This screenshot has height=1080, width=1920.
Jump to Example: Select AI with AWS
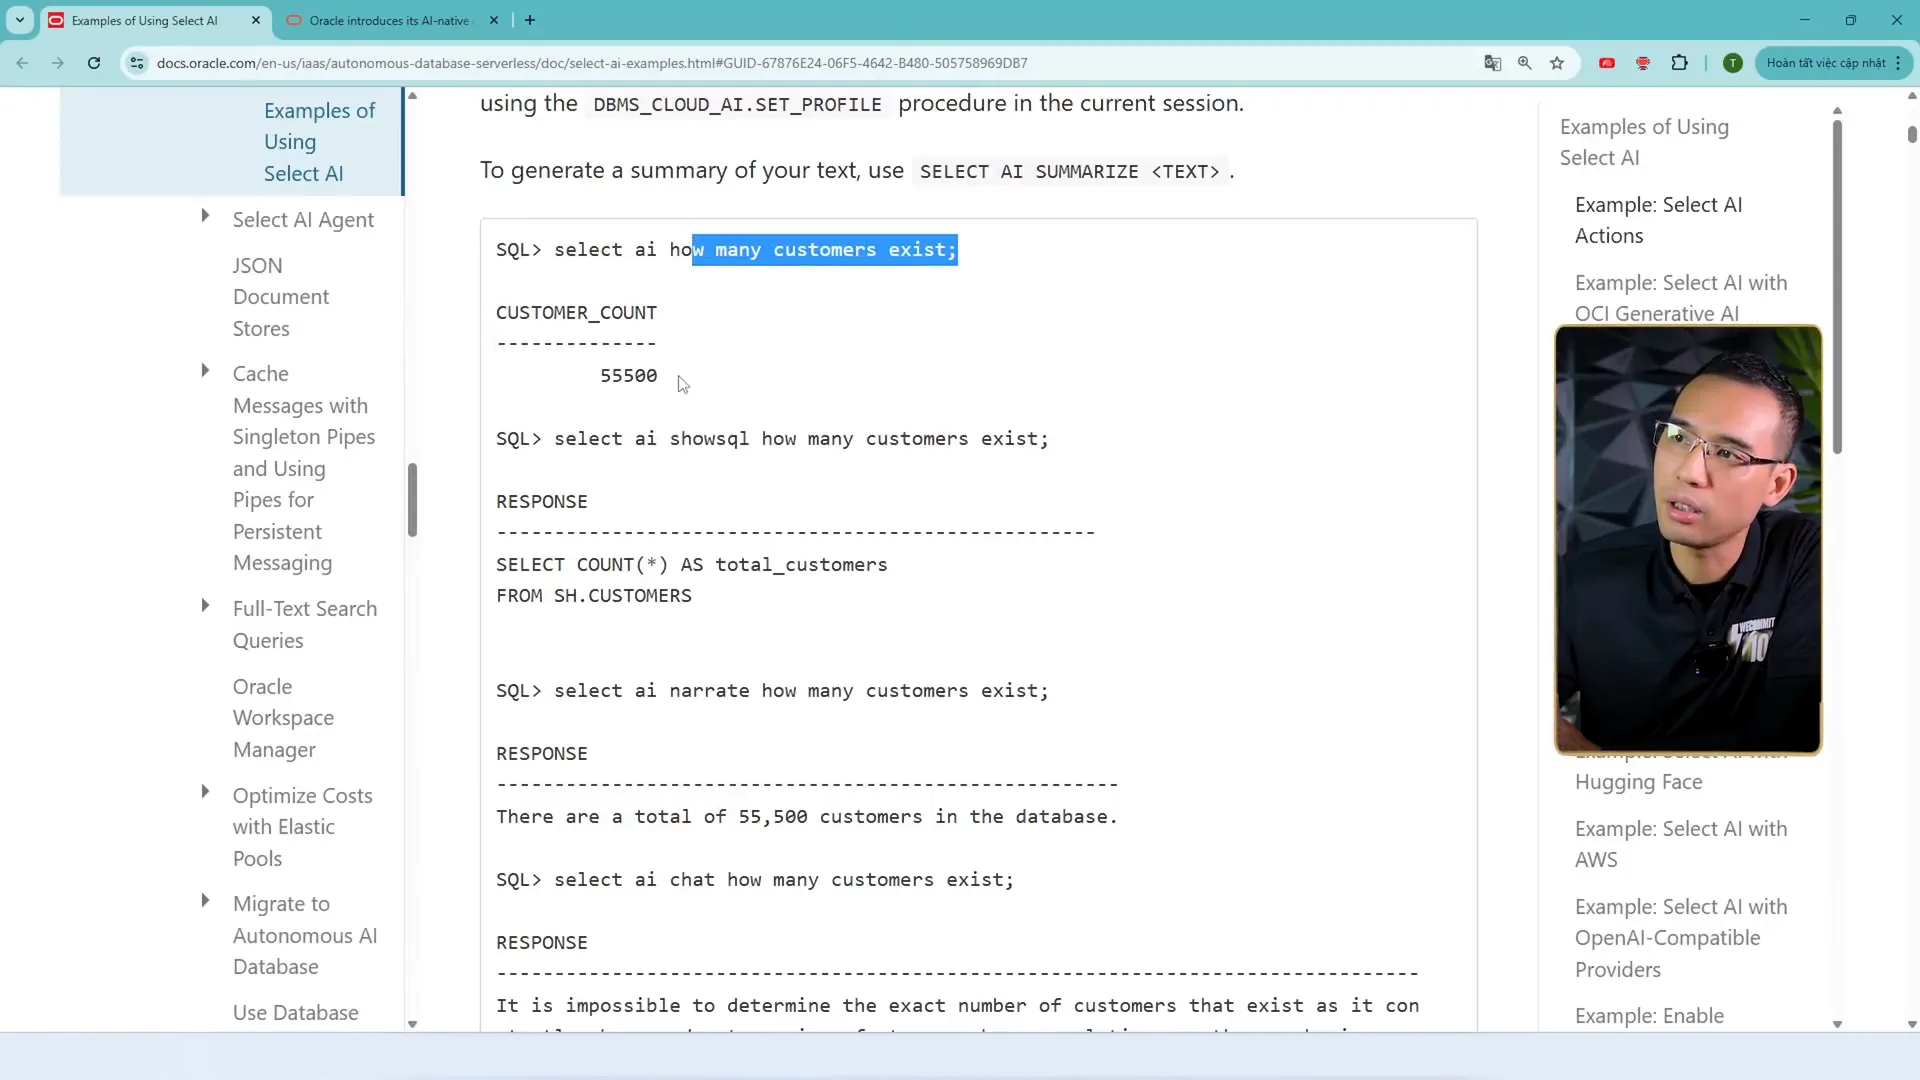pyautogui.click(x=1680, y=844)
